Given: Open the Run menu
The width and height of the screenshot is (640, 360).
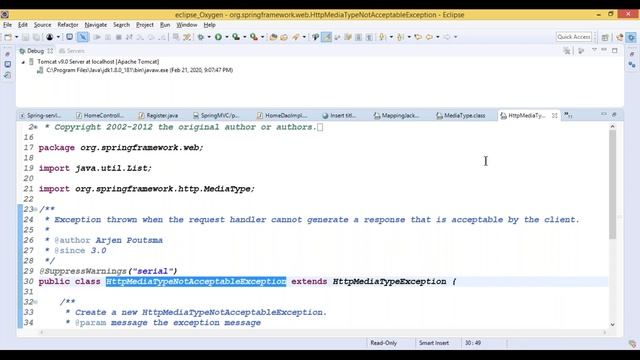Looking at the screenshot, I should [165, 25].
